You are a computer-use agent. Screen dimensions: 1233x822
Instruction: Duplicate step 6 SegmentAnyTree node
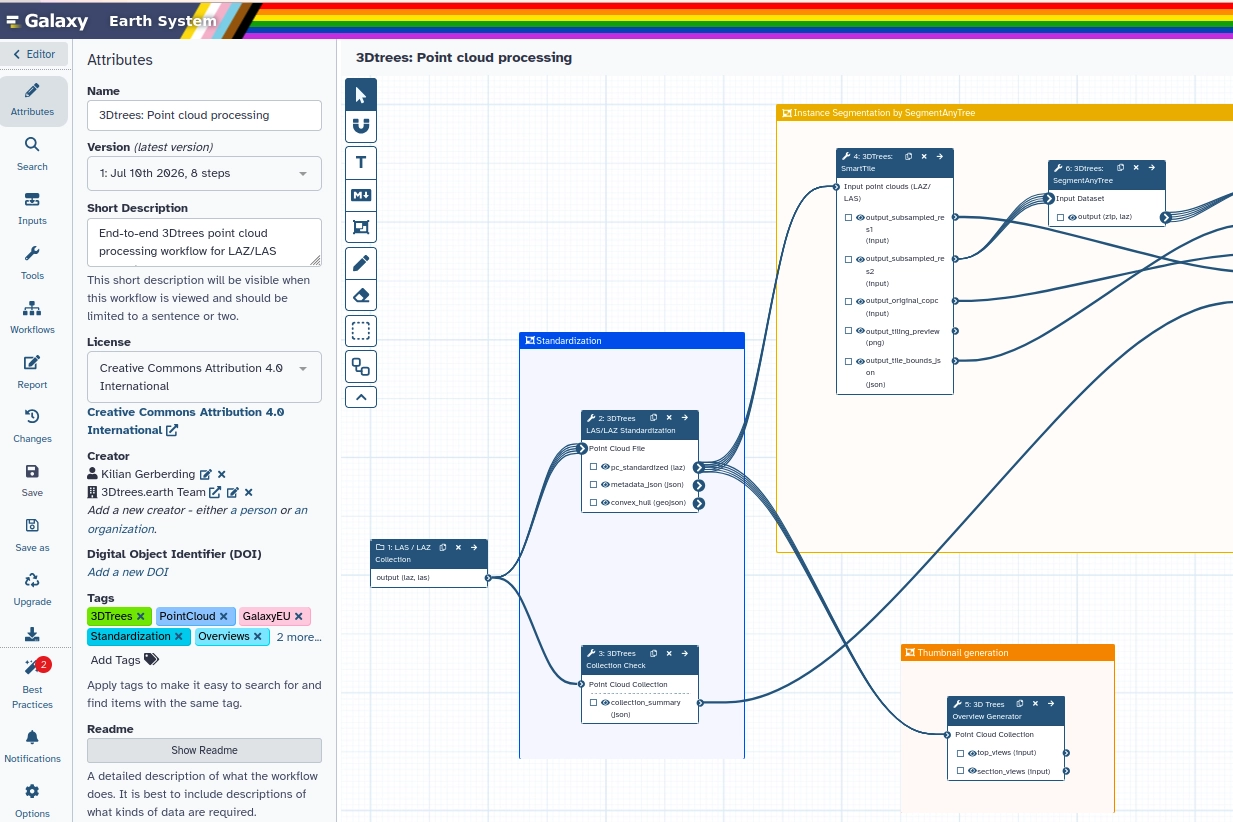coord(1120,168)
